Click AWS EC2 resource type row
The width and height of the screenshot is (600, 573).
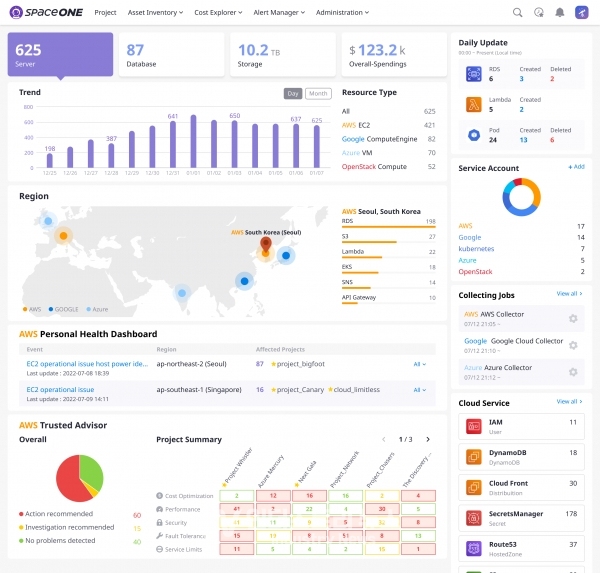tap(388, 125)
